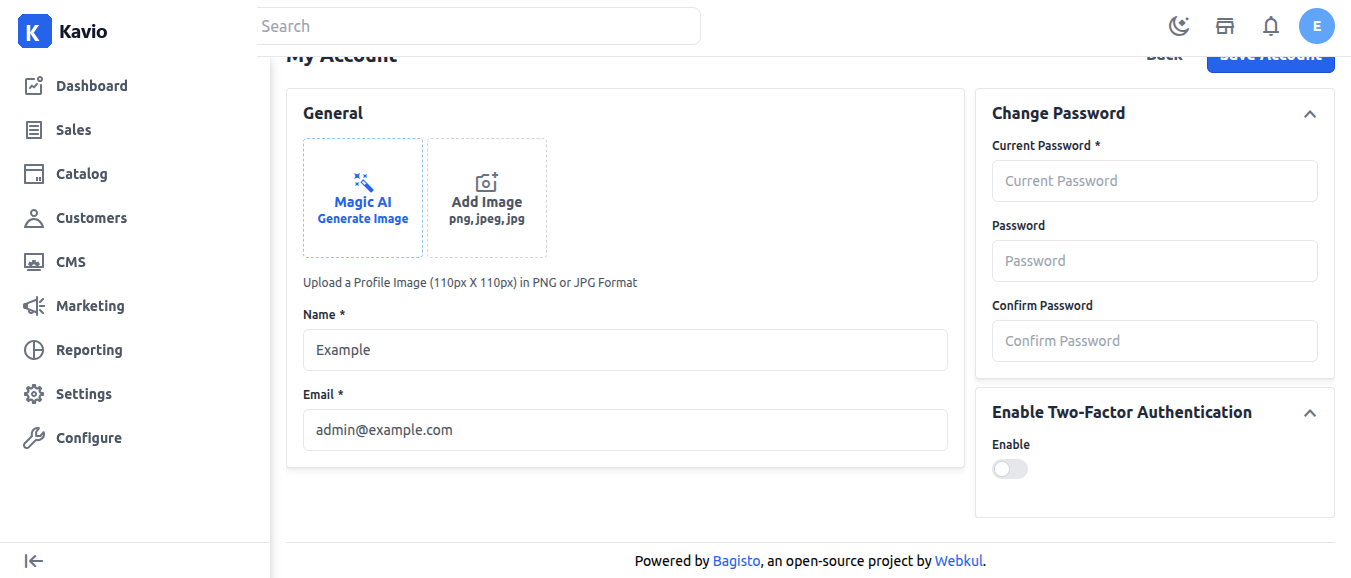
Task: Click the Dashboard chart icon
Action: (x=34, y=86)
